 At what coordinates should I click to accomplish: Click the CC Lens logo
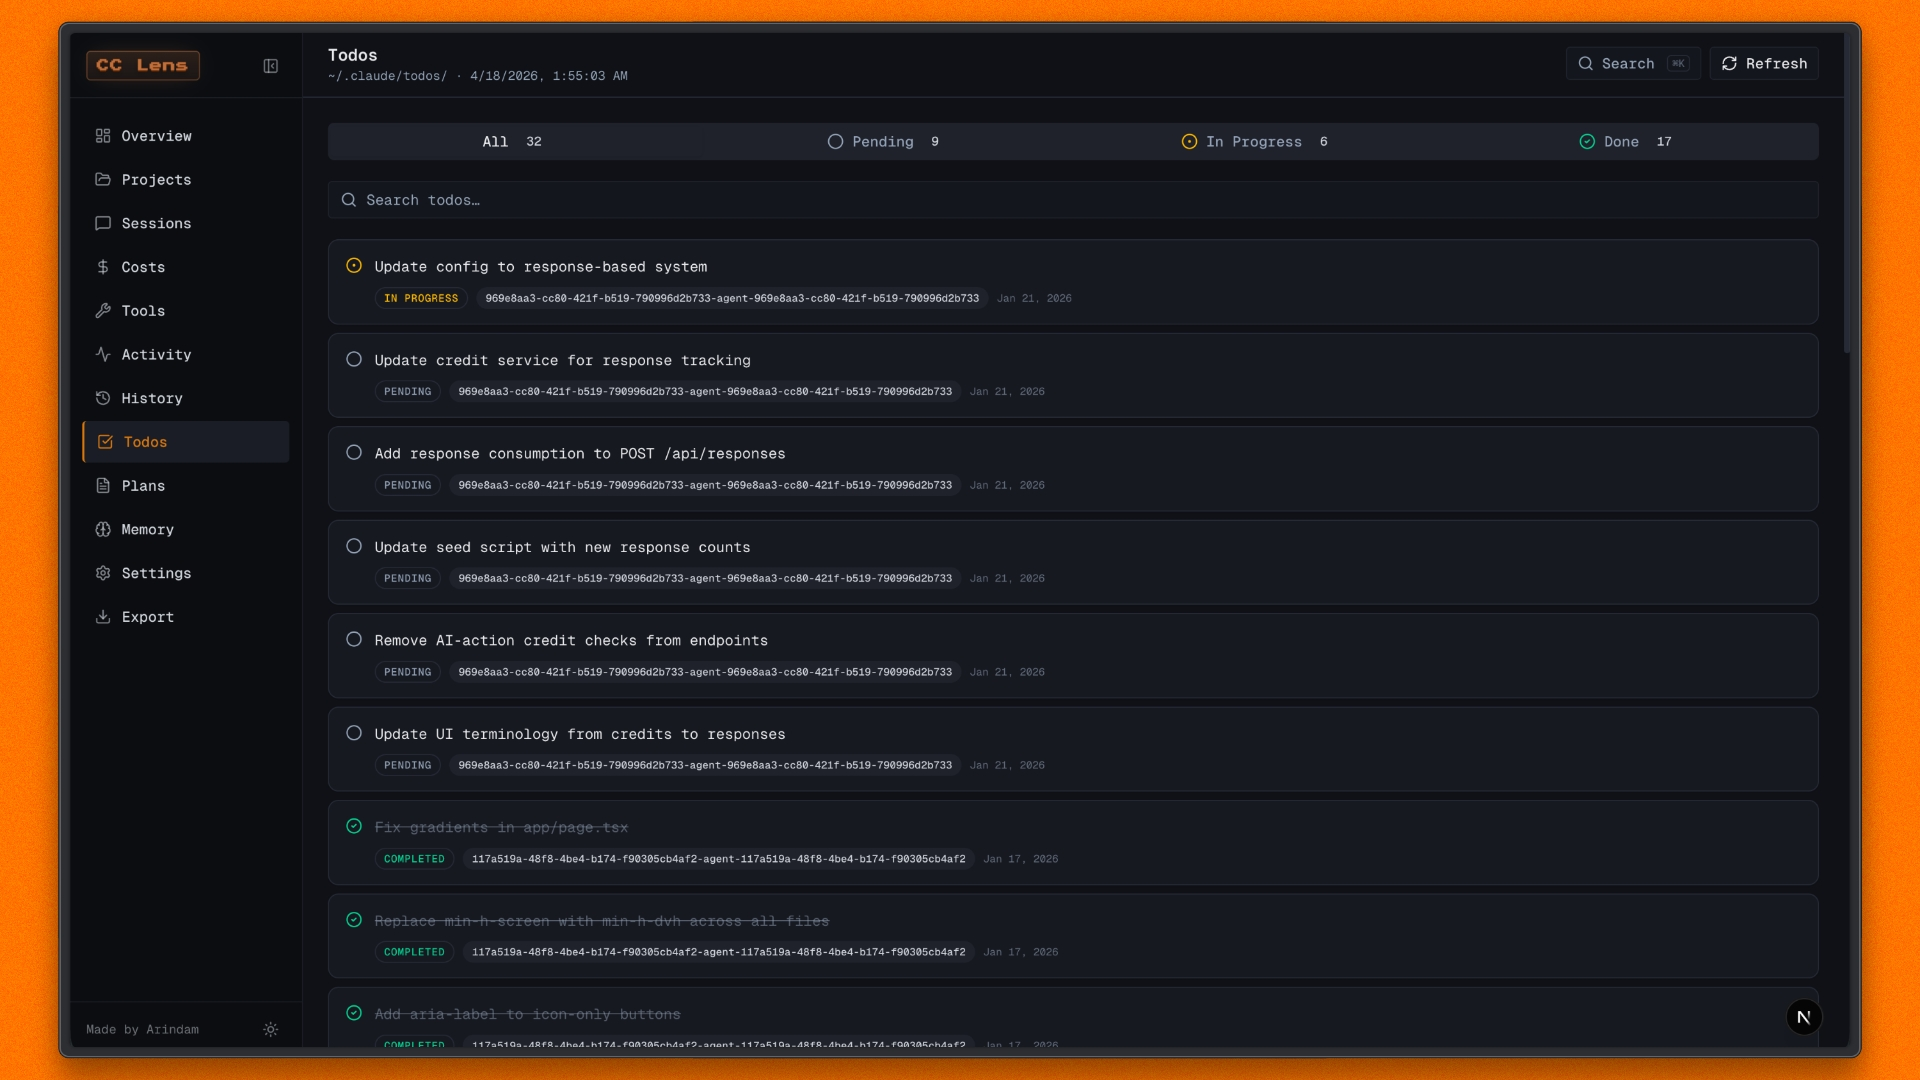pos(143,65)
